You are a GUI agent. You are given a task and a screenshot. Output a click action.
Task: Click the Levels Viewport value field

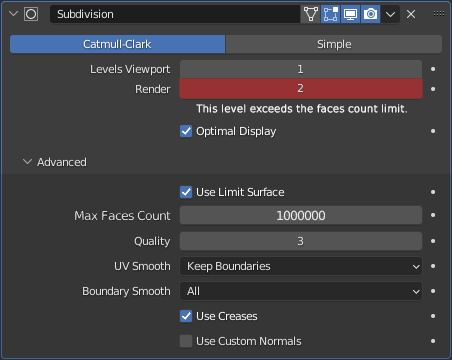(x=301, y=69)
